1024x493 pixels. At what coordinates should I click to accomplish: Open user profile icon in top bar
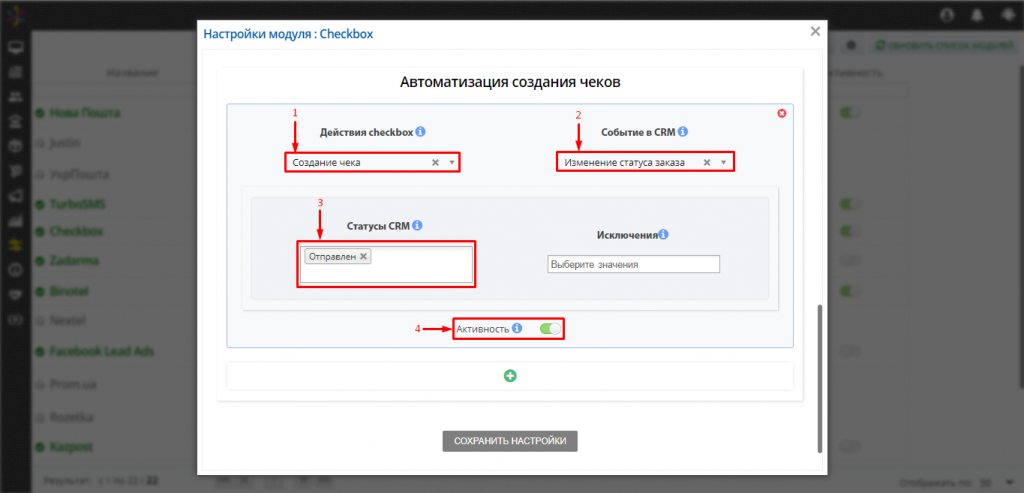click(947, 14)
